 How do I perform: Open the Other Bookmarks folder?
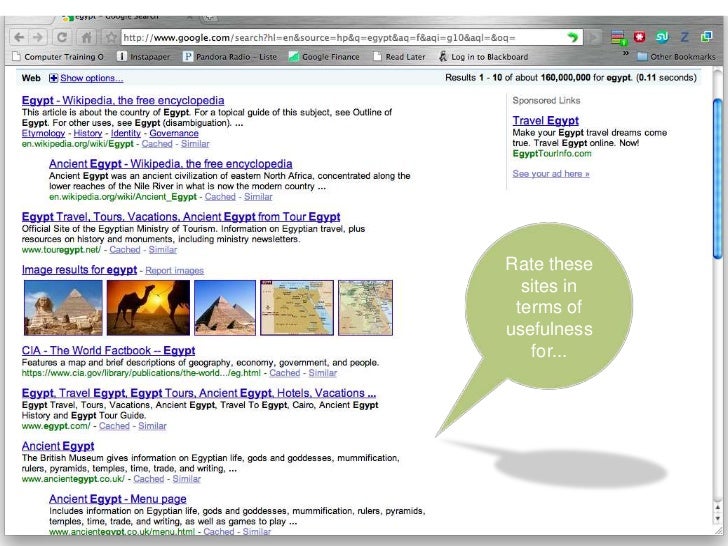pos(677,57)
